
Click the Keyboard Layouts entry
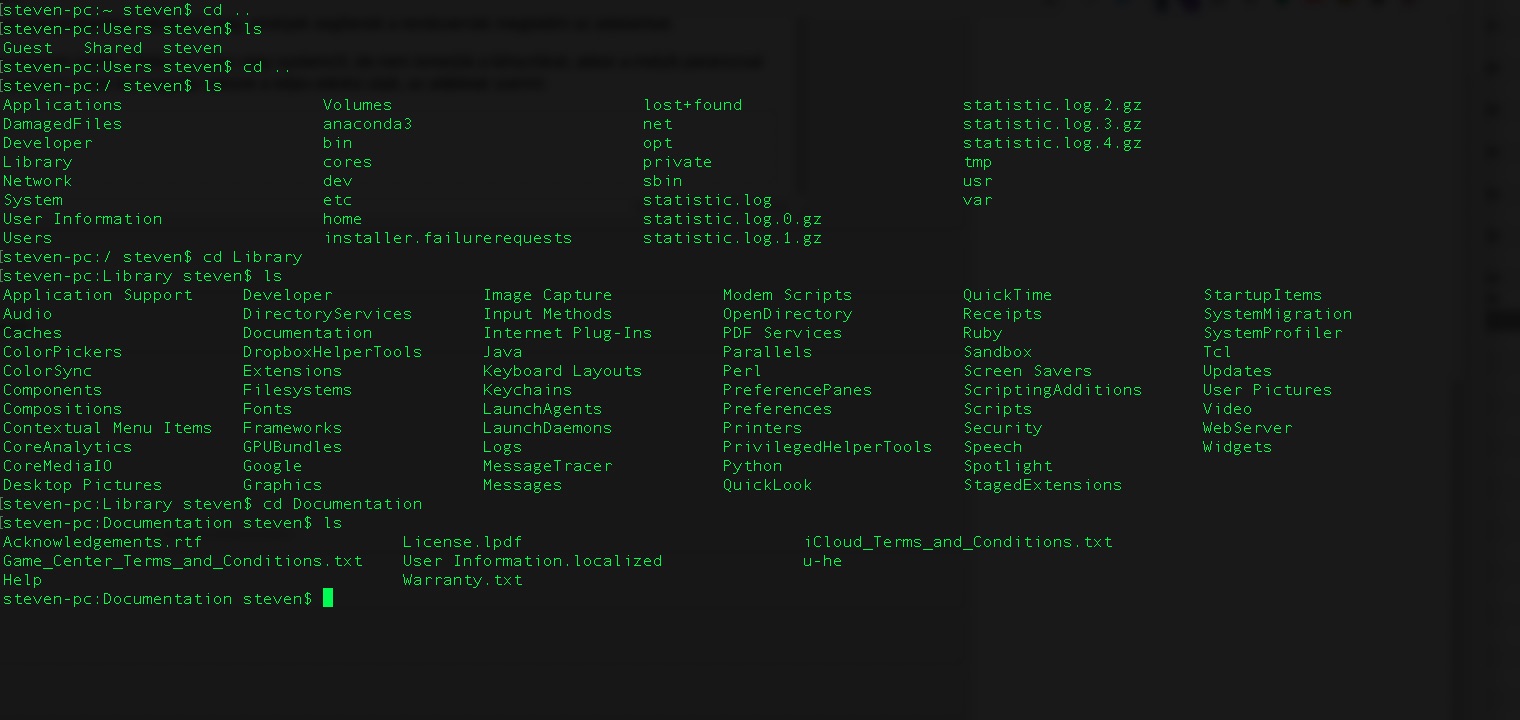click(562, 371)
